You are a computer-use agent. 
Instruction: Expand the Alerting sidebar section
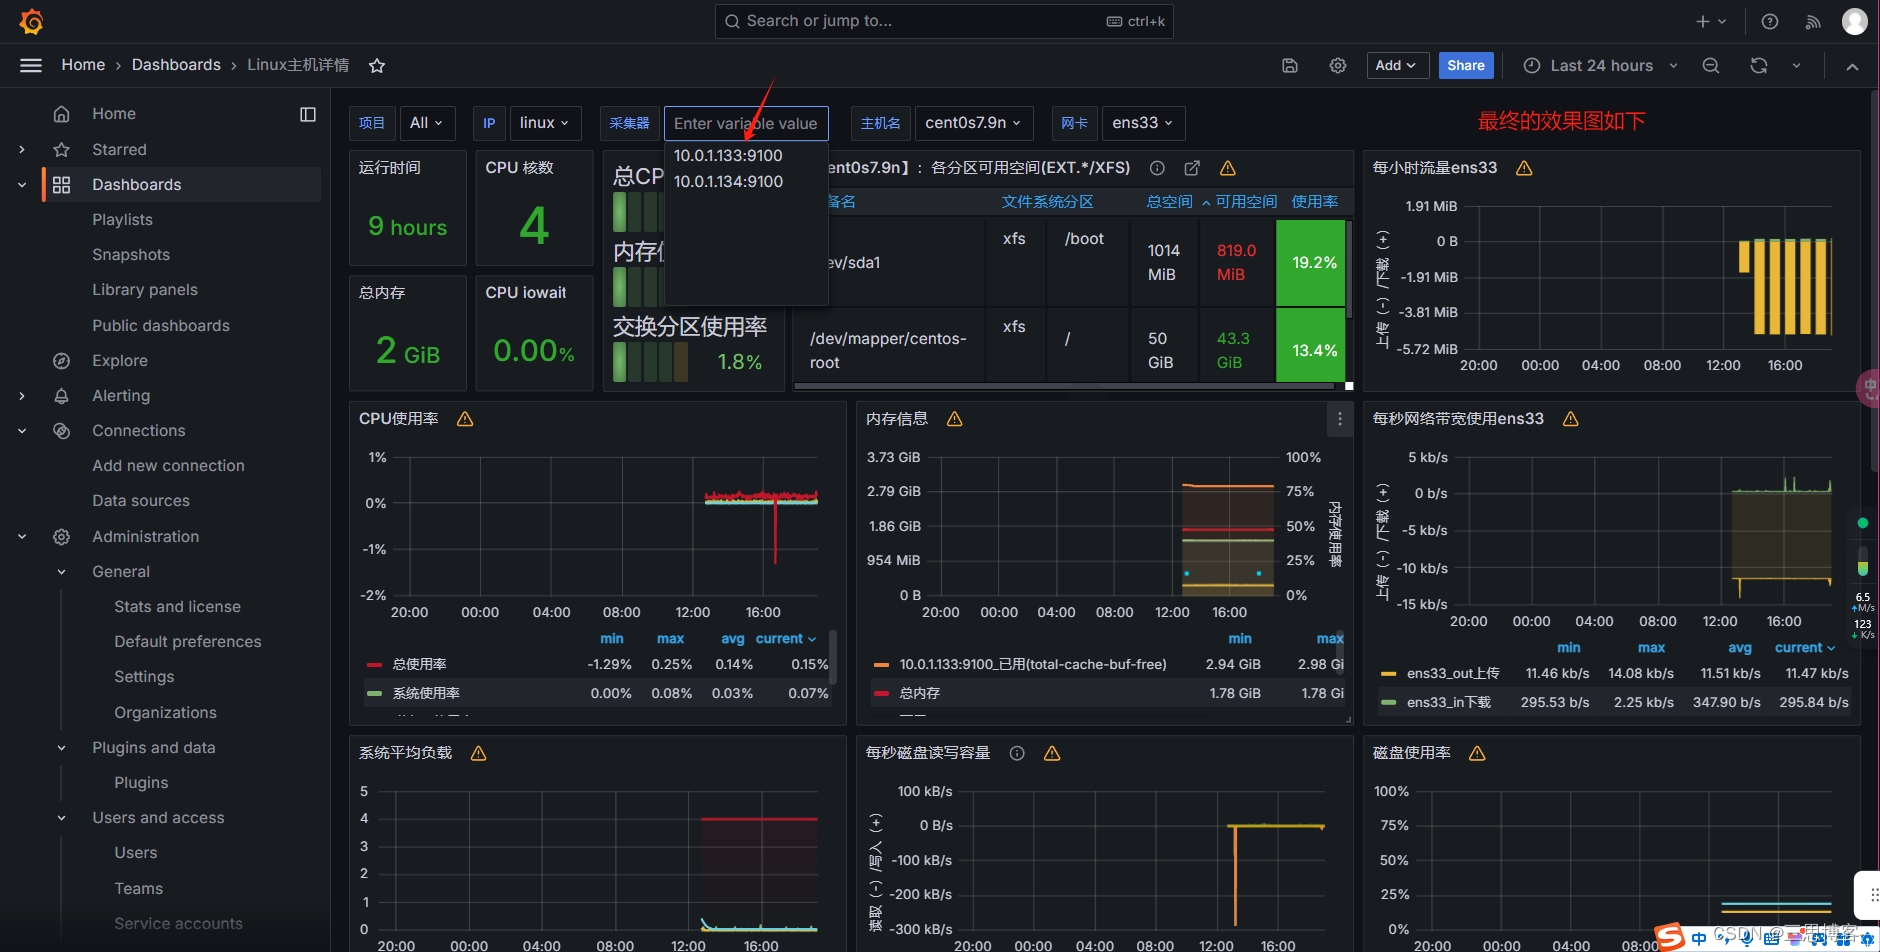point(22,396)
